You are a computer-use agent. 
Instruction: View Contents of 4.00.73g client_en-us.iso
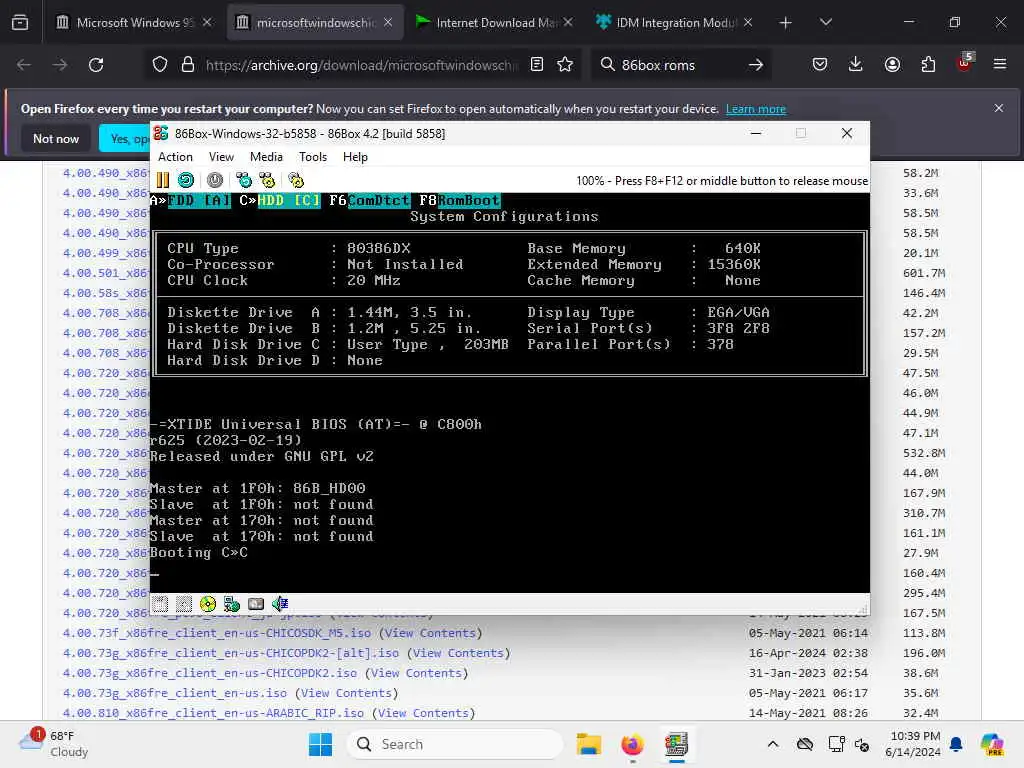click(x=346, y=693)
